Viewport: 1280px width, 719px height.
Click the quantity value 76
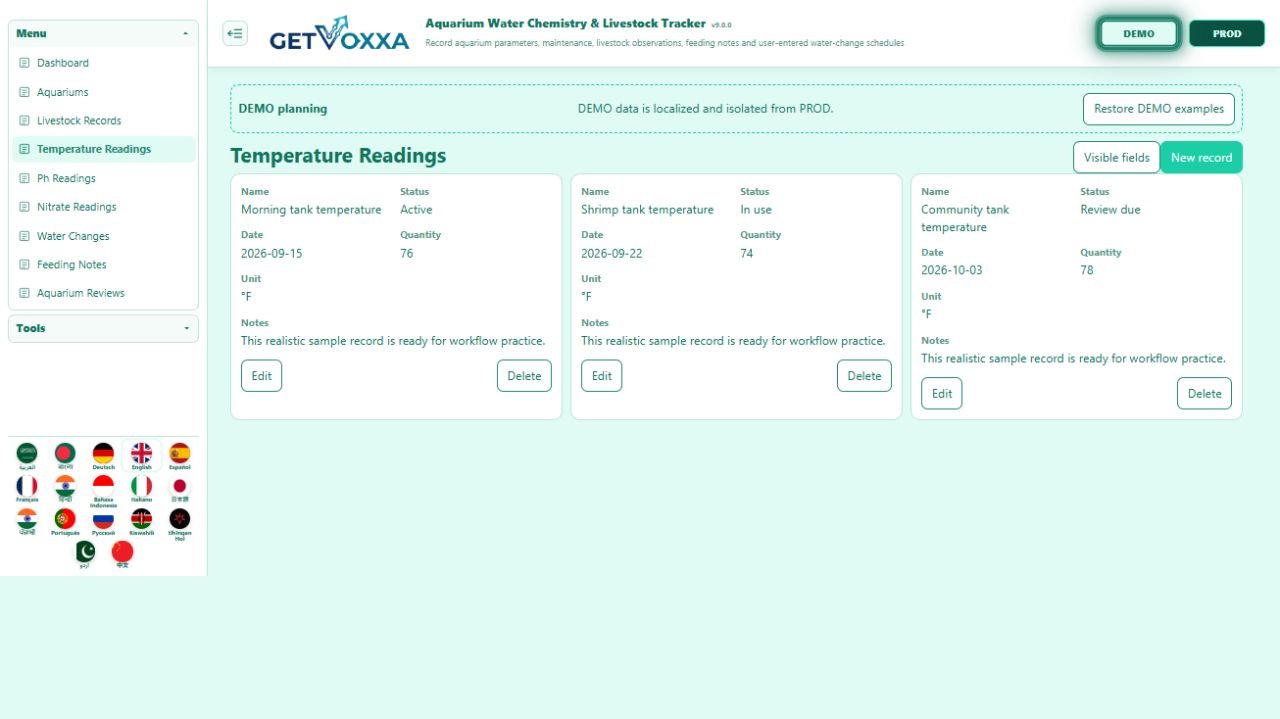click(x=407, y=254)
